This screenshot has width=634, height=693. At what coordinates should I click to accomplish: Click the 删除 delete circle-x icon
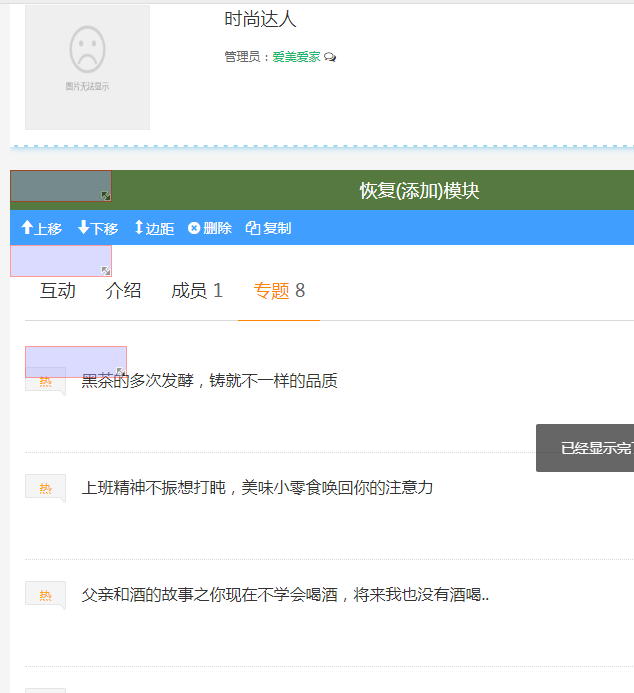[194, 228]
